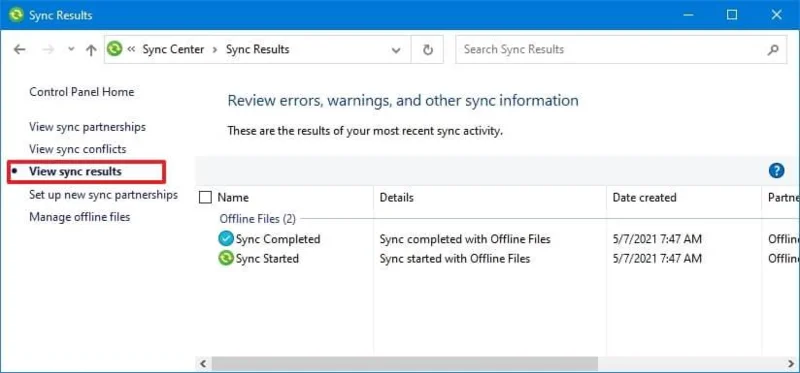This screenshot has height=373, width=800.
Task: Click the double chevron in address bar
Action: pos(132,49)
